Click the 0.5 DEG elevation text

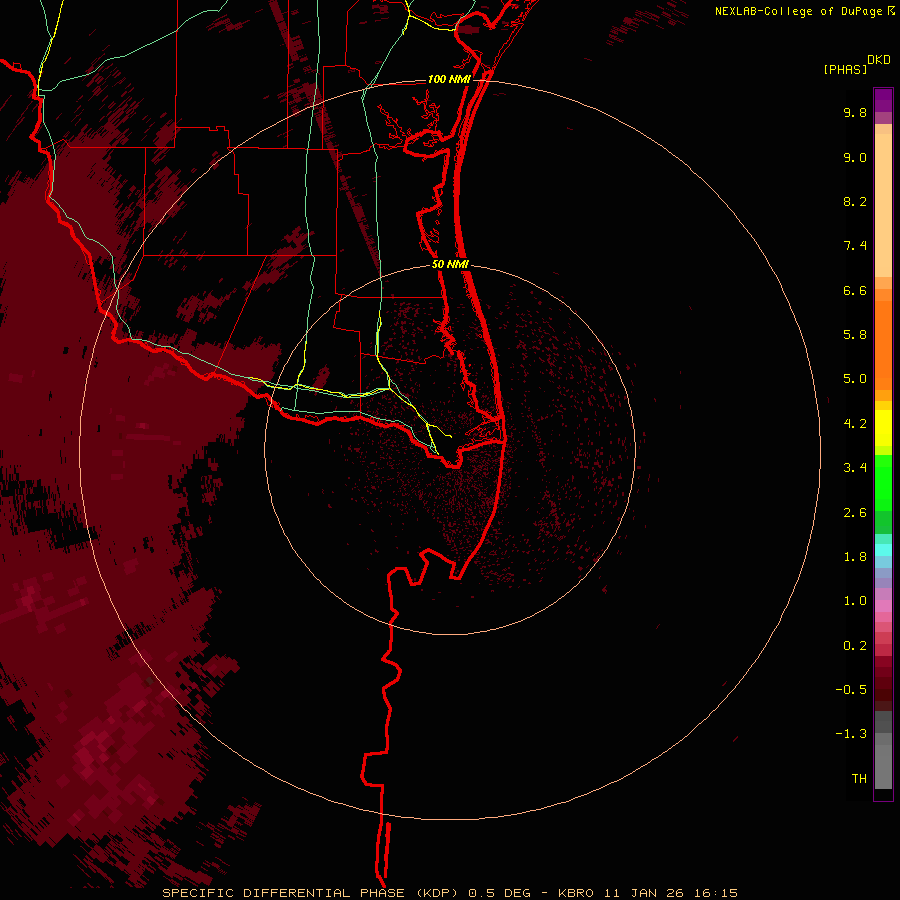tap(499, 893)
